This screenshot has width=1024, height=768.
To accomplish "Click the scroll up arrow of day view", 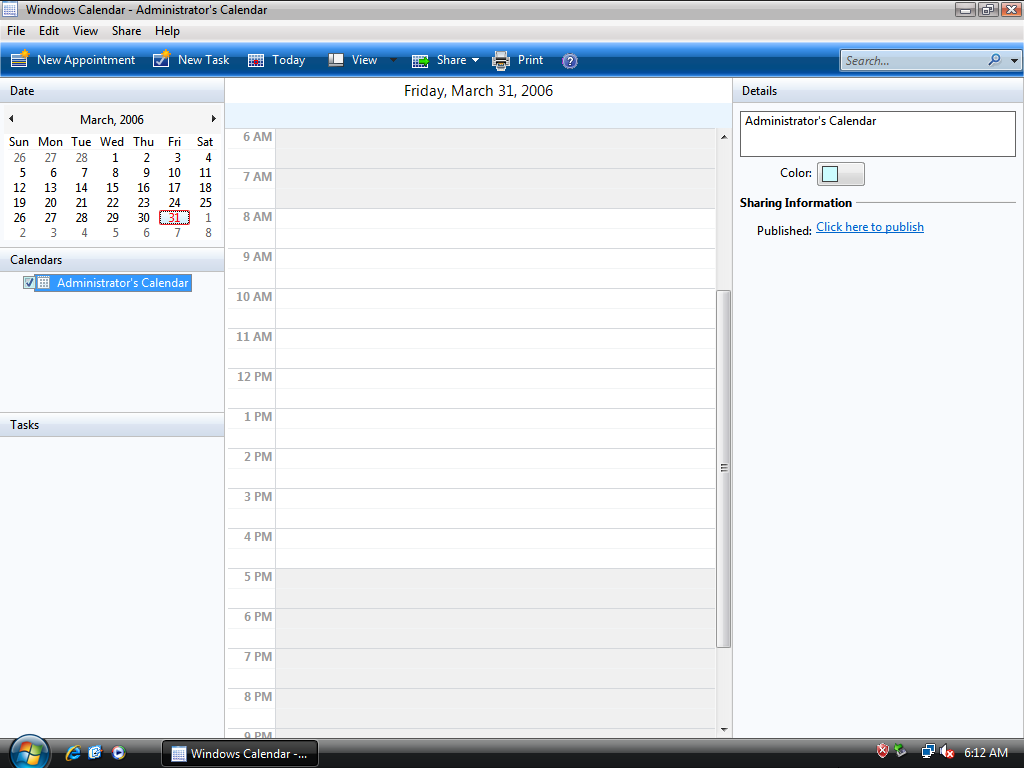I will click(x=724, y=136).
